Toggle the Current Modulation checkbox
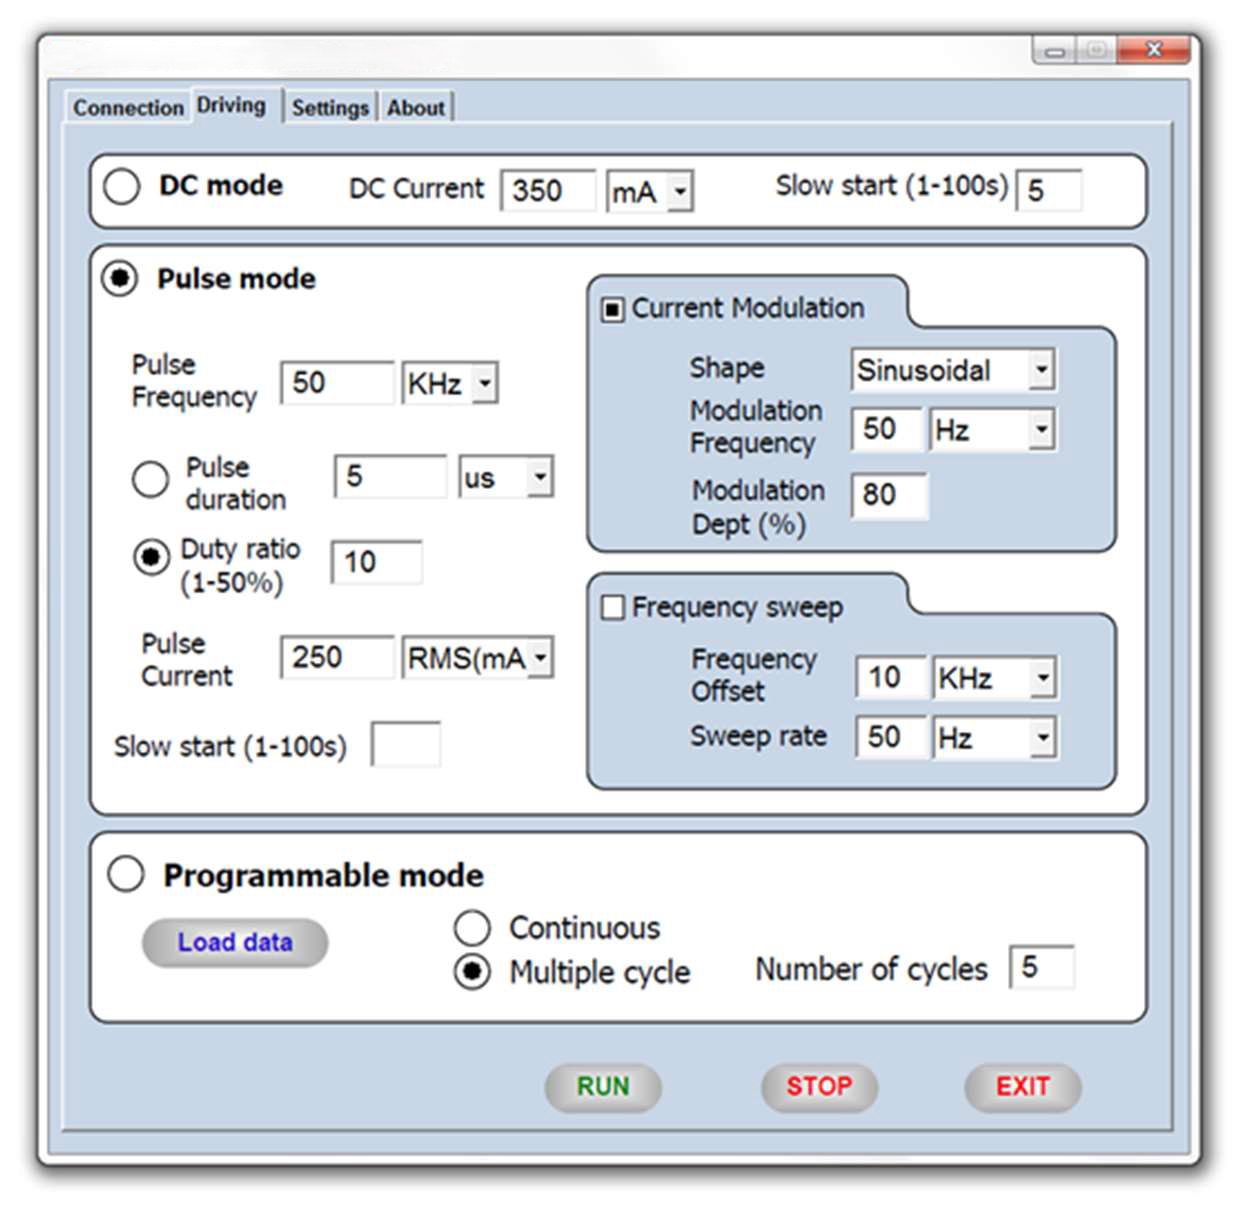 612,309
